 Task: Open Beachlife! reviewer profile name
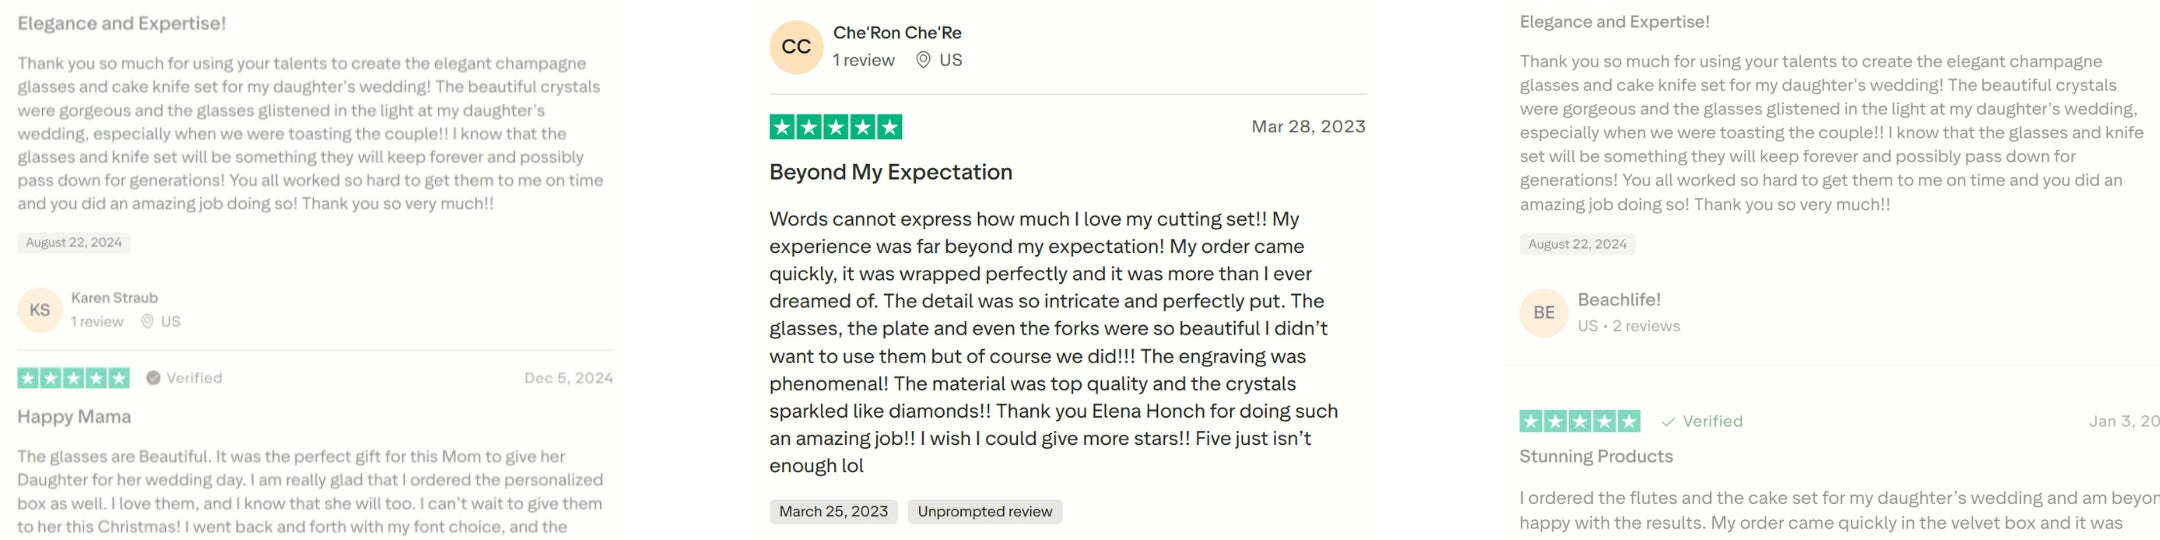1618,300
